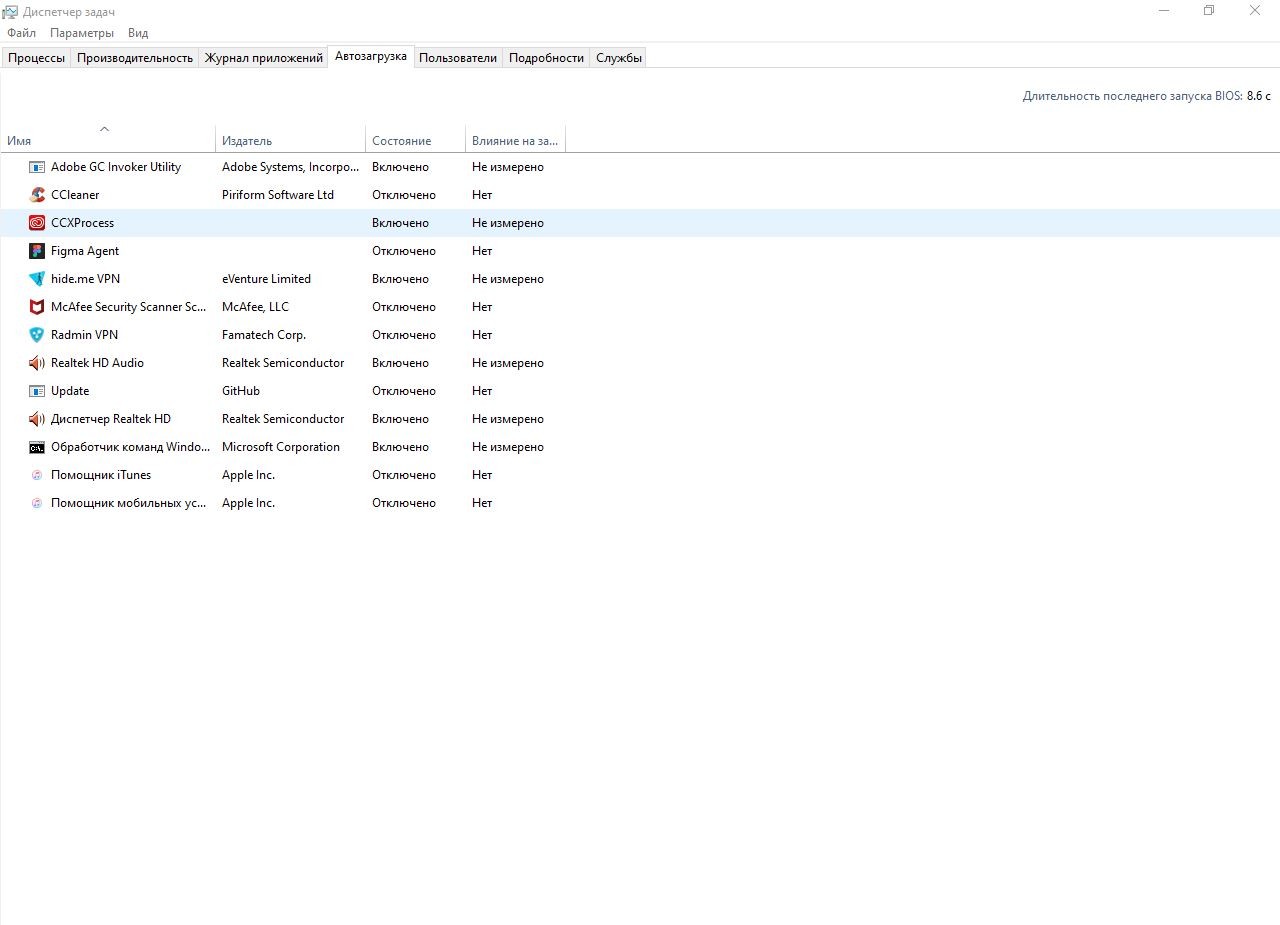This screenshot has height=925, width=1280.
Task: Select the hide.me VPN name text
Action: (85, 279)
